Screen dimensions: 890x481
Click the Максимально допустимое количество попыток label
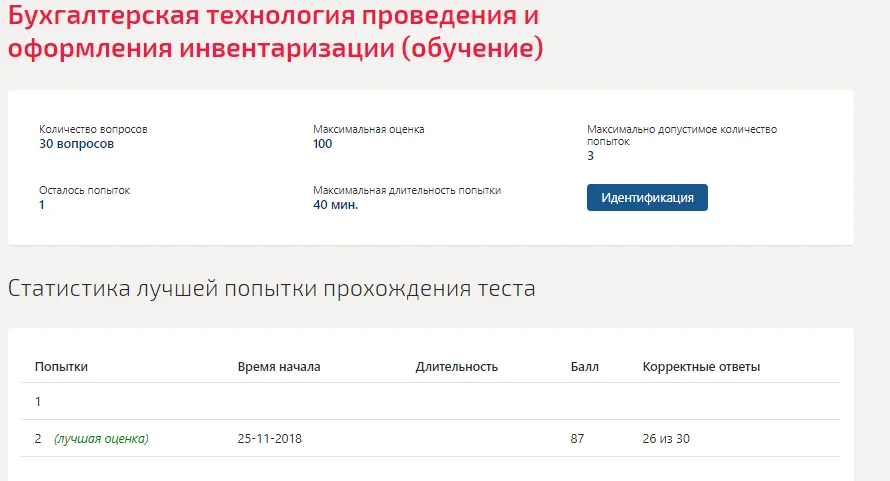[682, 135]
